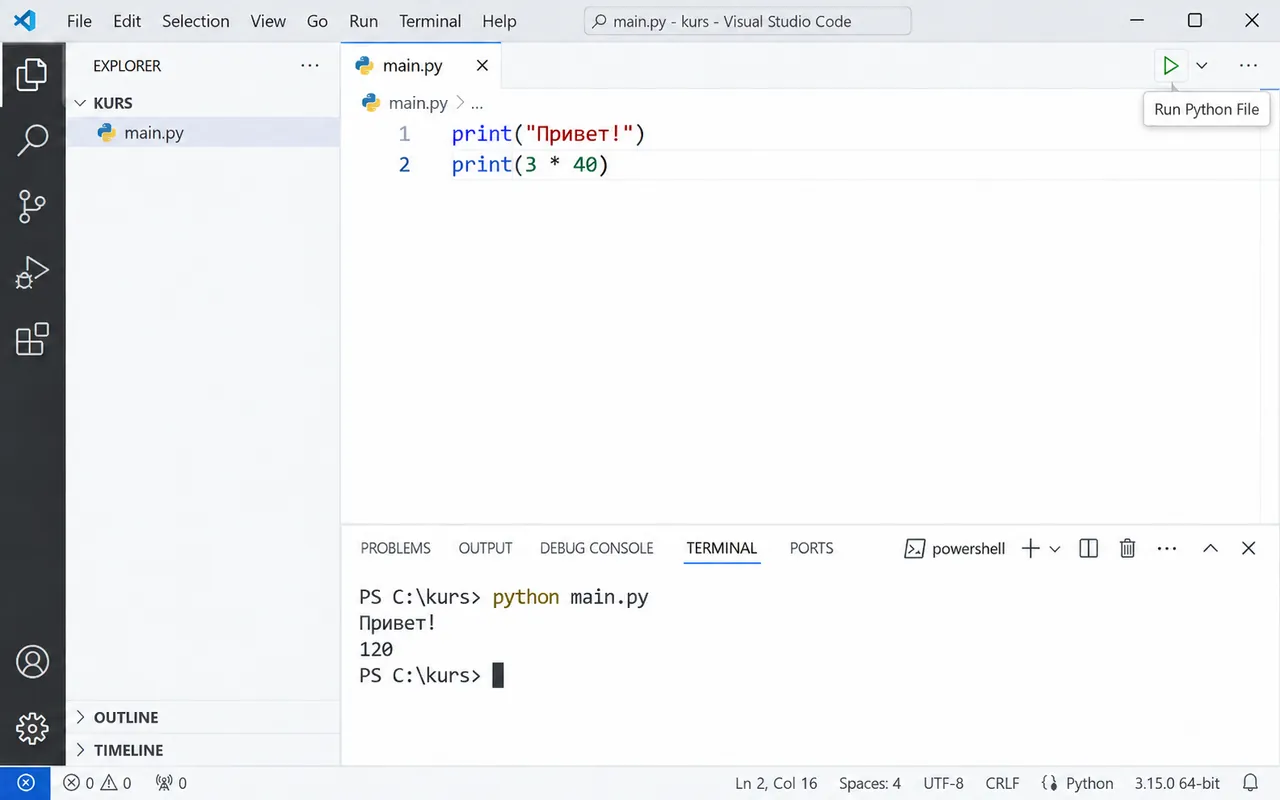
Task: Split the terminal panel
Action: (1089, 548)
